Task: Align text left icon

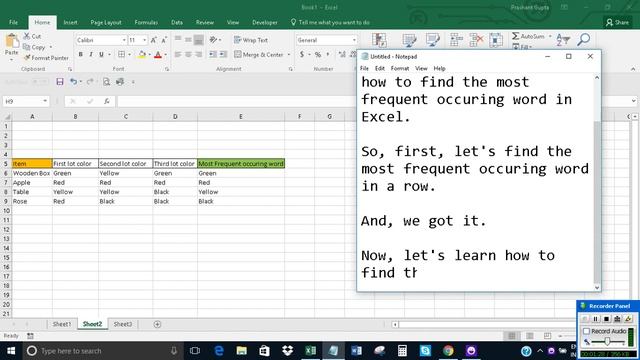Action: click(178, 54)
